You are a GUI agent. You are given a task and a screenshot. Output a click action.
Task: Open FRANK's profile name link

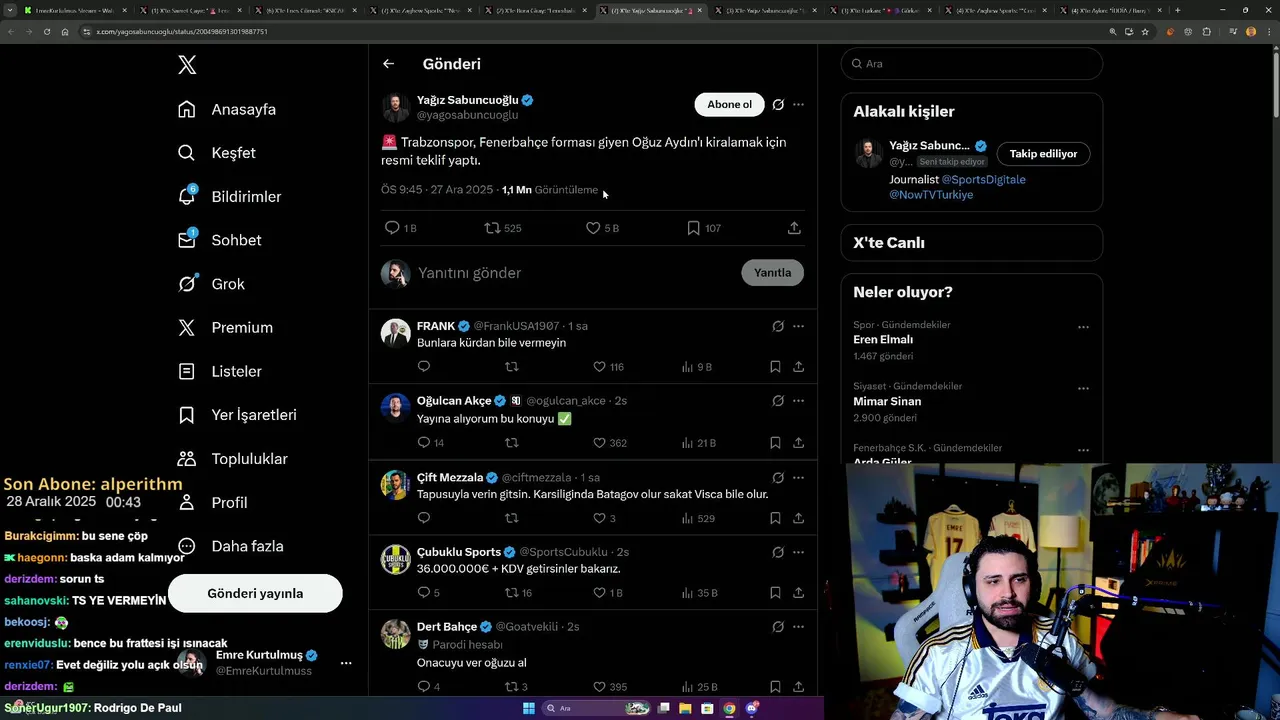point(436,326)
